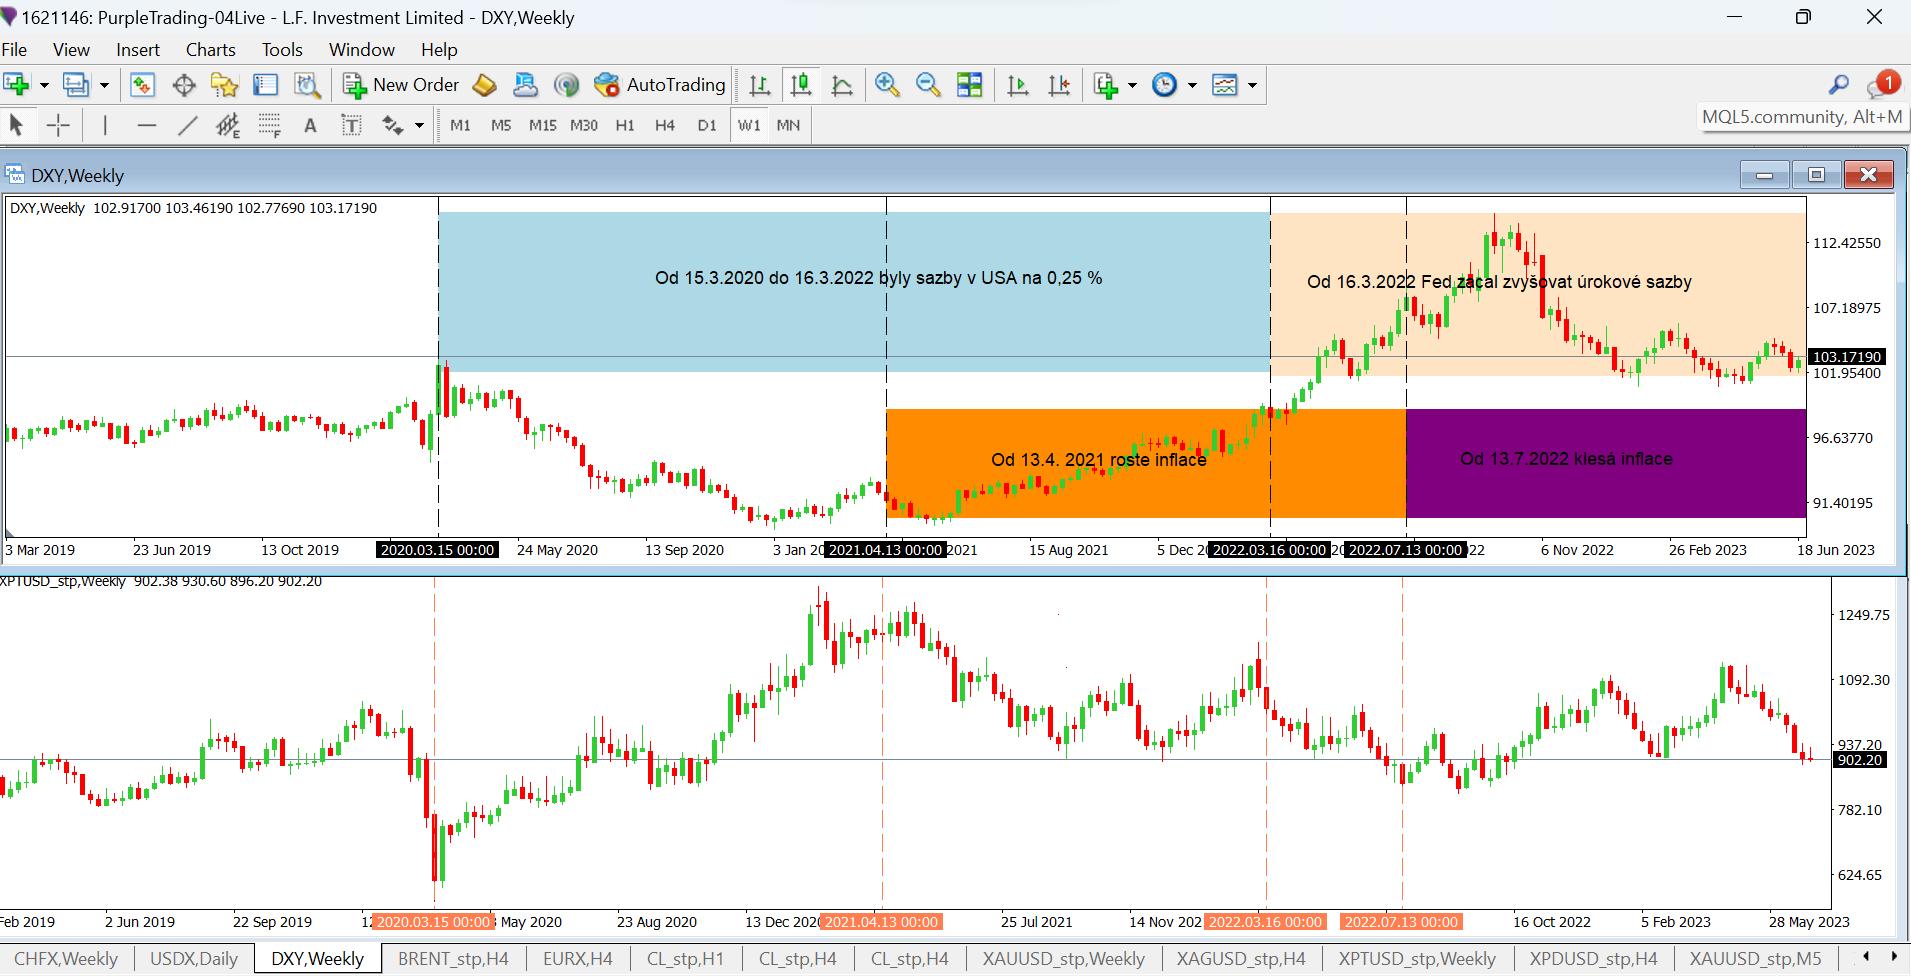The width and height of the screenshot is (1911, 976).
Task: Open MQL5 community notifications icon
Action: coord(1881,85)
